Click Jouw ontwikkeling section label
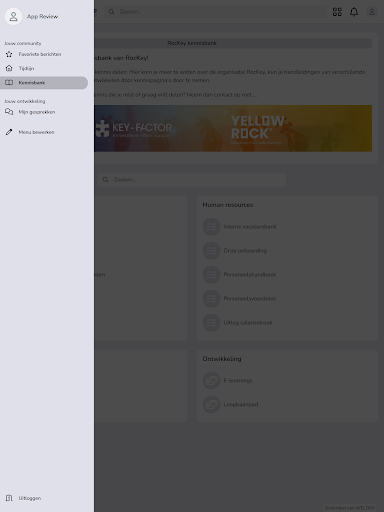This screenshot has height=512, width=384. (x=25, y=101)
